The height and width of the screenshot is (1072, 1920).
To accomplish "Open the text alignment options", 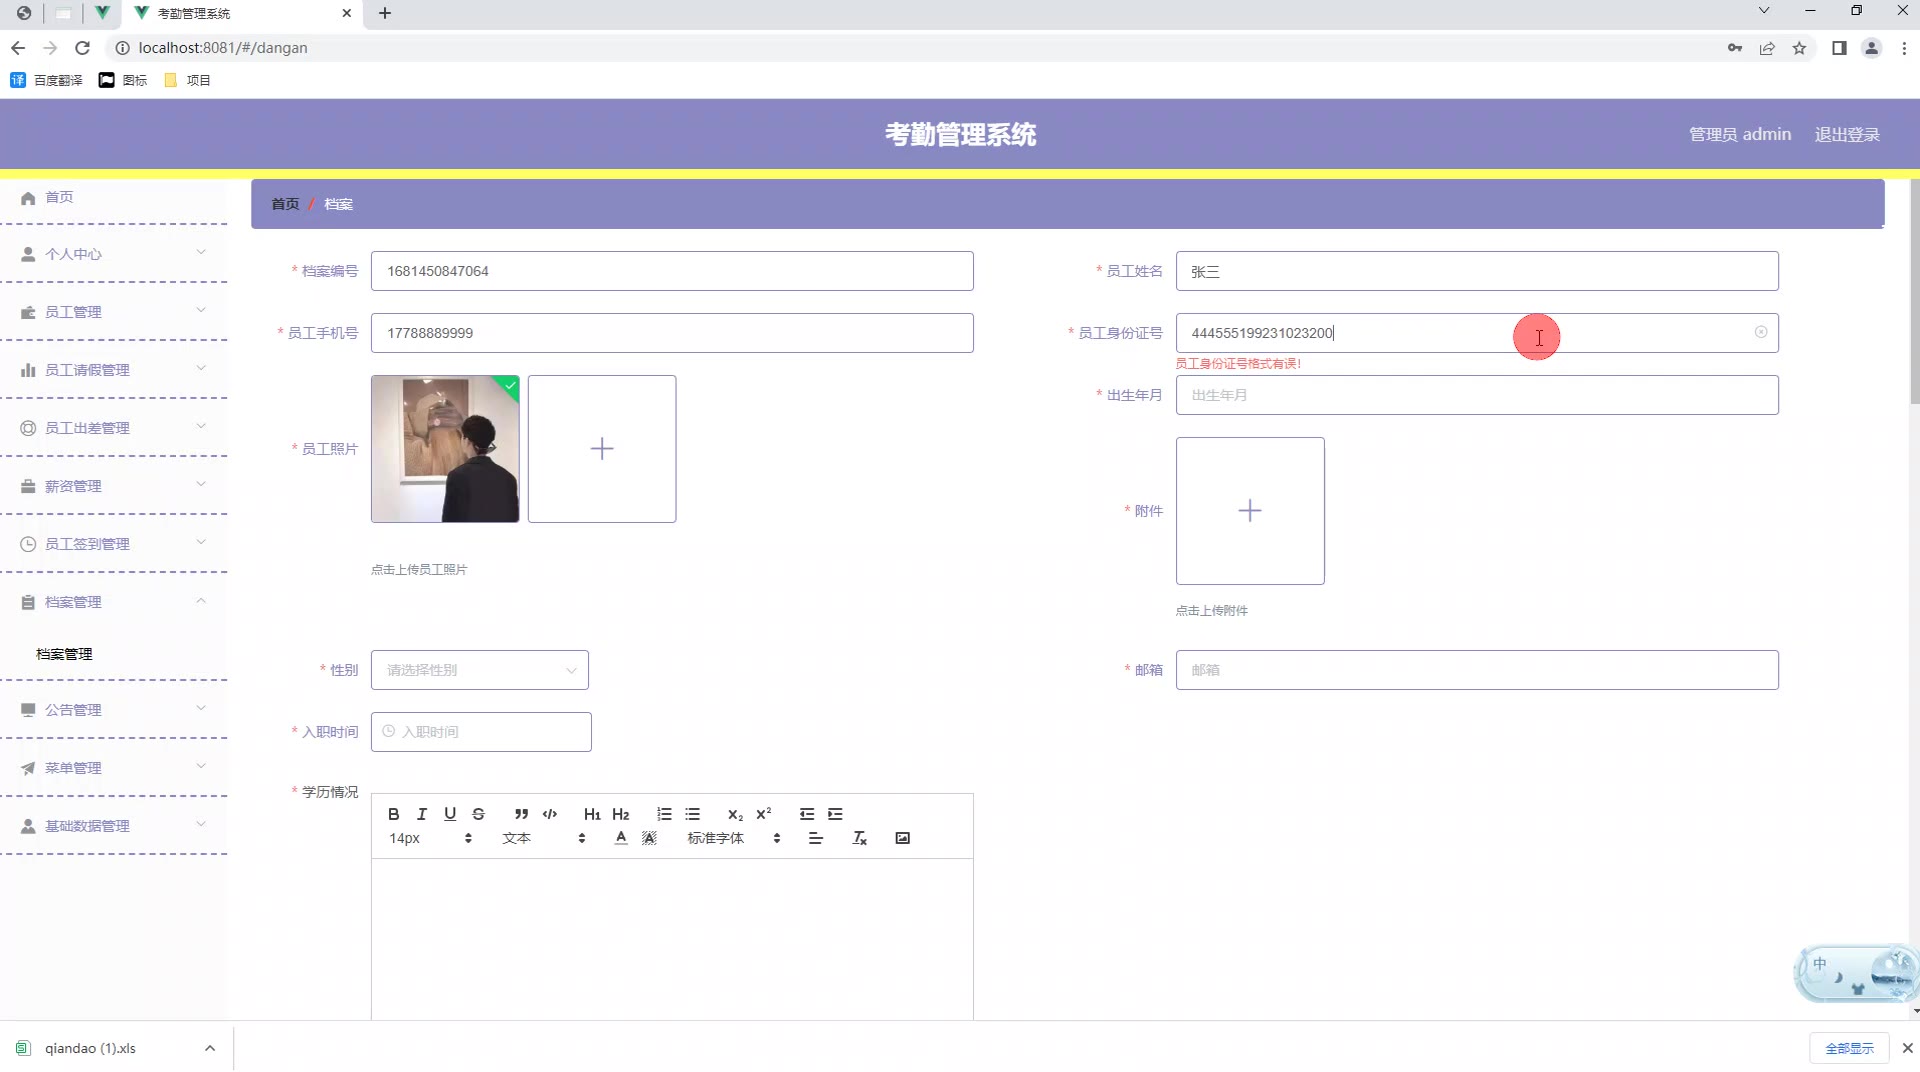I will [816, 838].
